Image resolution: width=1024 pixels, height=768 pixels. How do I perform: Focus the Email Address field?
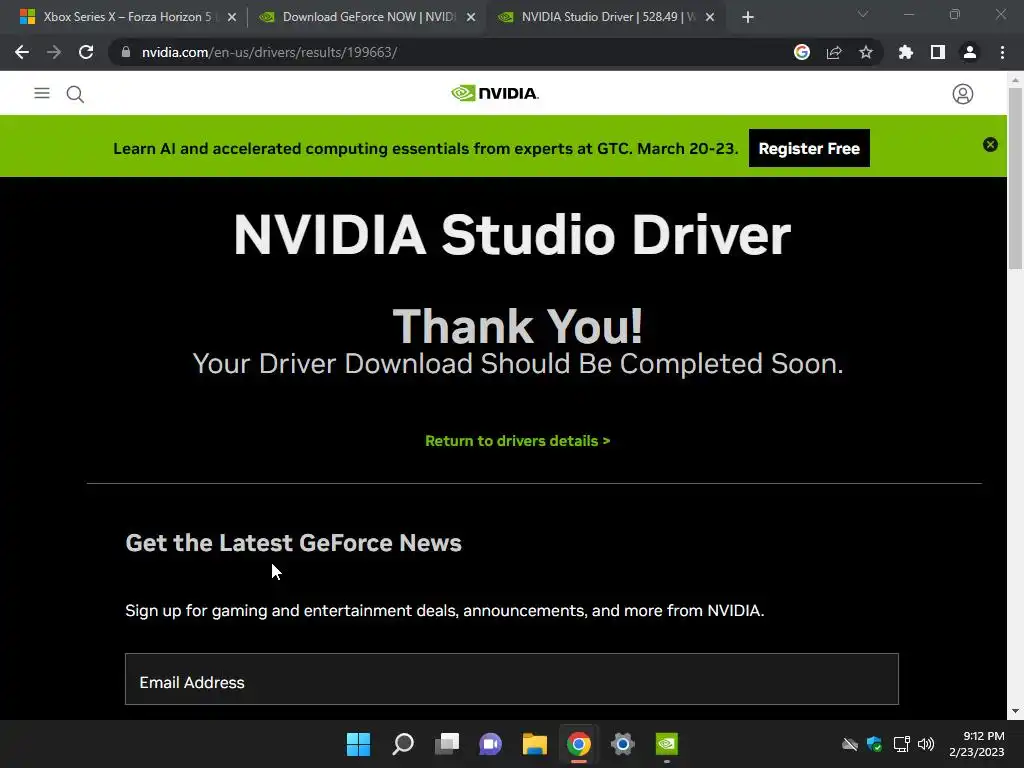pos(512,679)
